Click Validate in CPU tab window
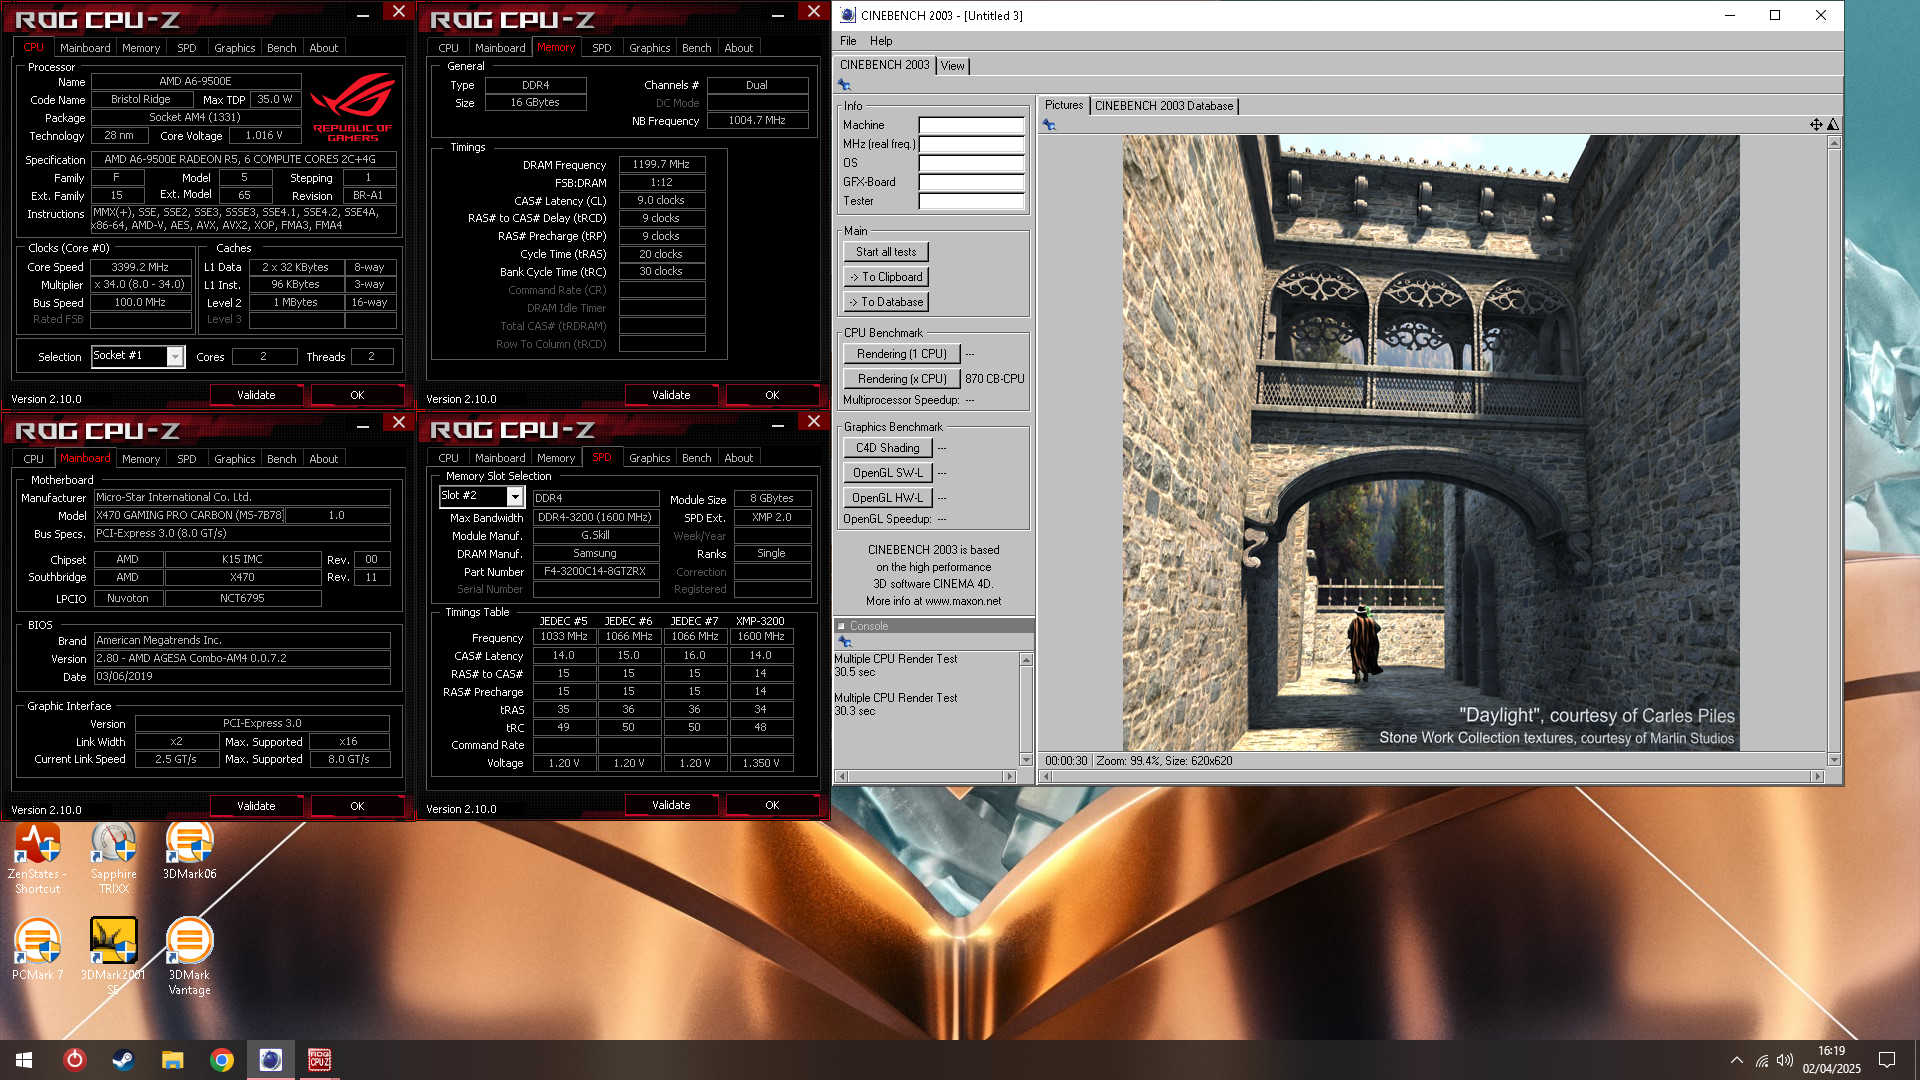The height and width of the screenshot is (1080, 1920). click(x=256, y=395)
